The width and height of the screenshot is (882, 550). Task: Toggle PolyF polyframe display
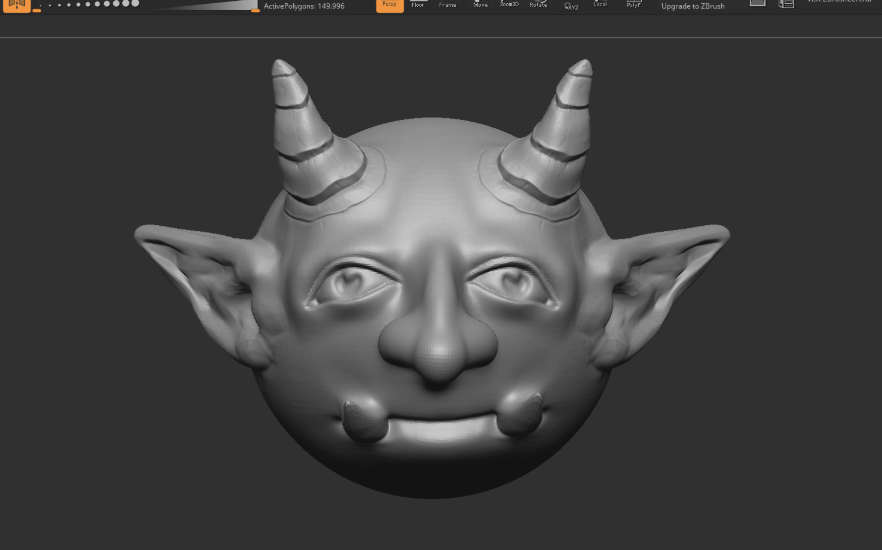click(633, 5)
